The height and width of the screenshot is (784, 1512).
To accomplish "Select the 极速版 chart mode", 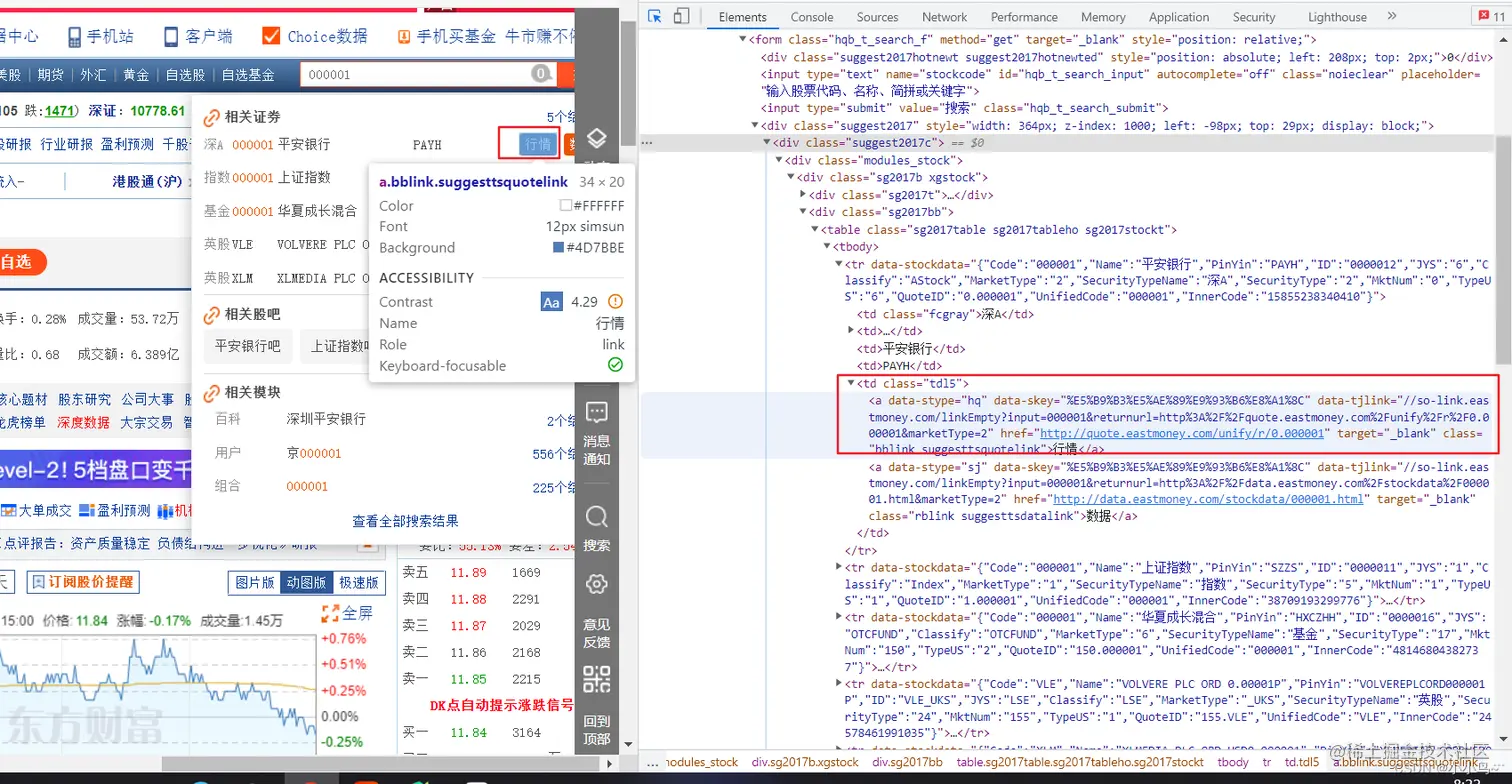I will (358, 583).
